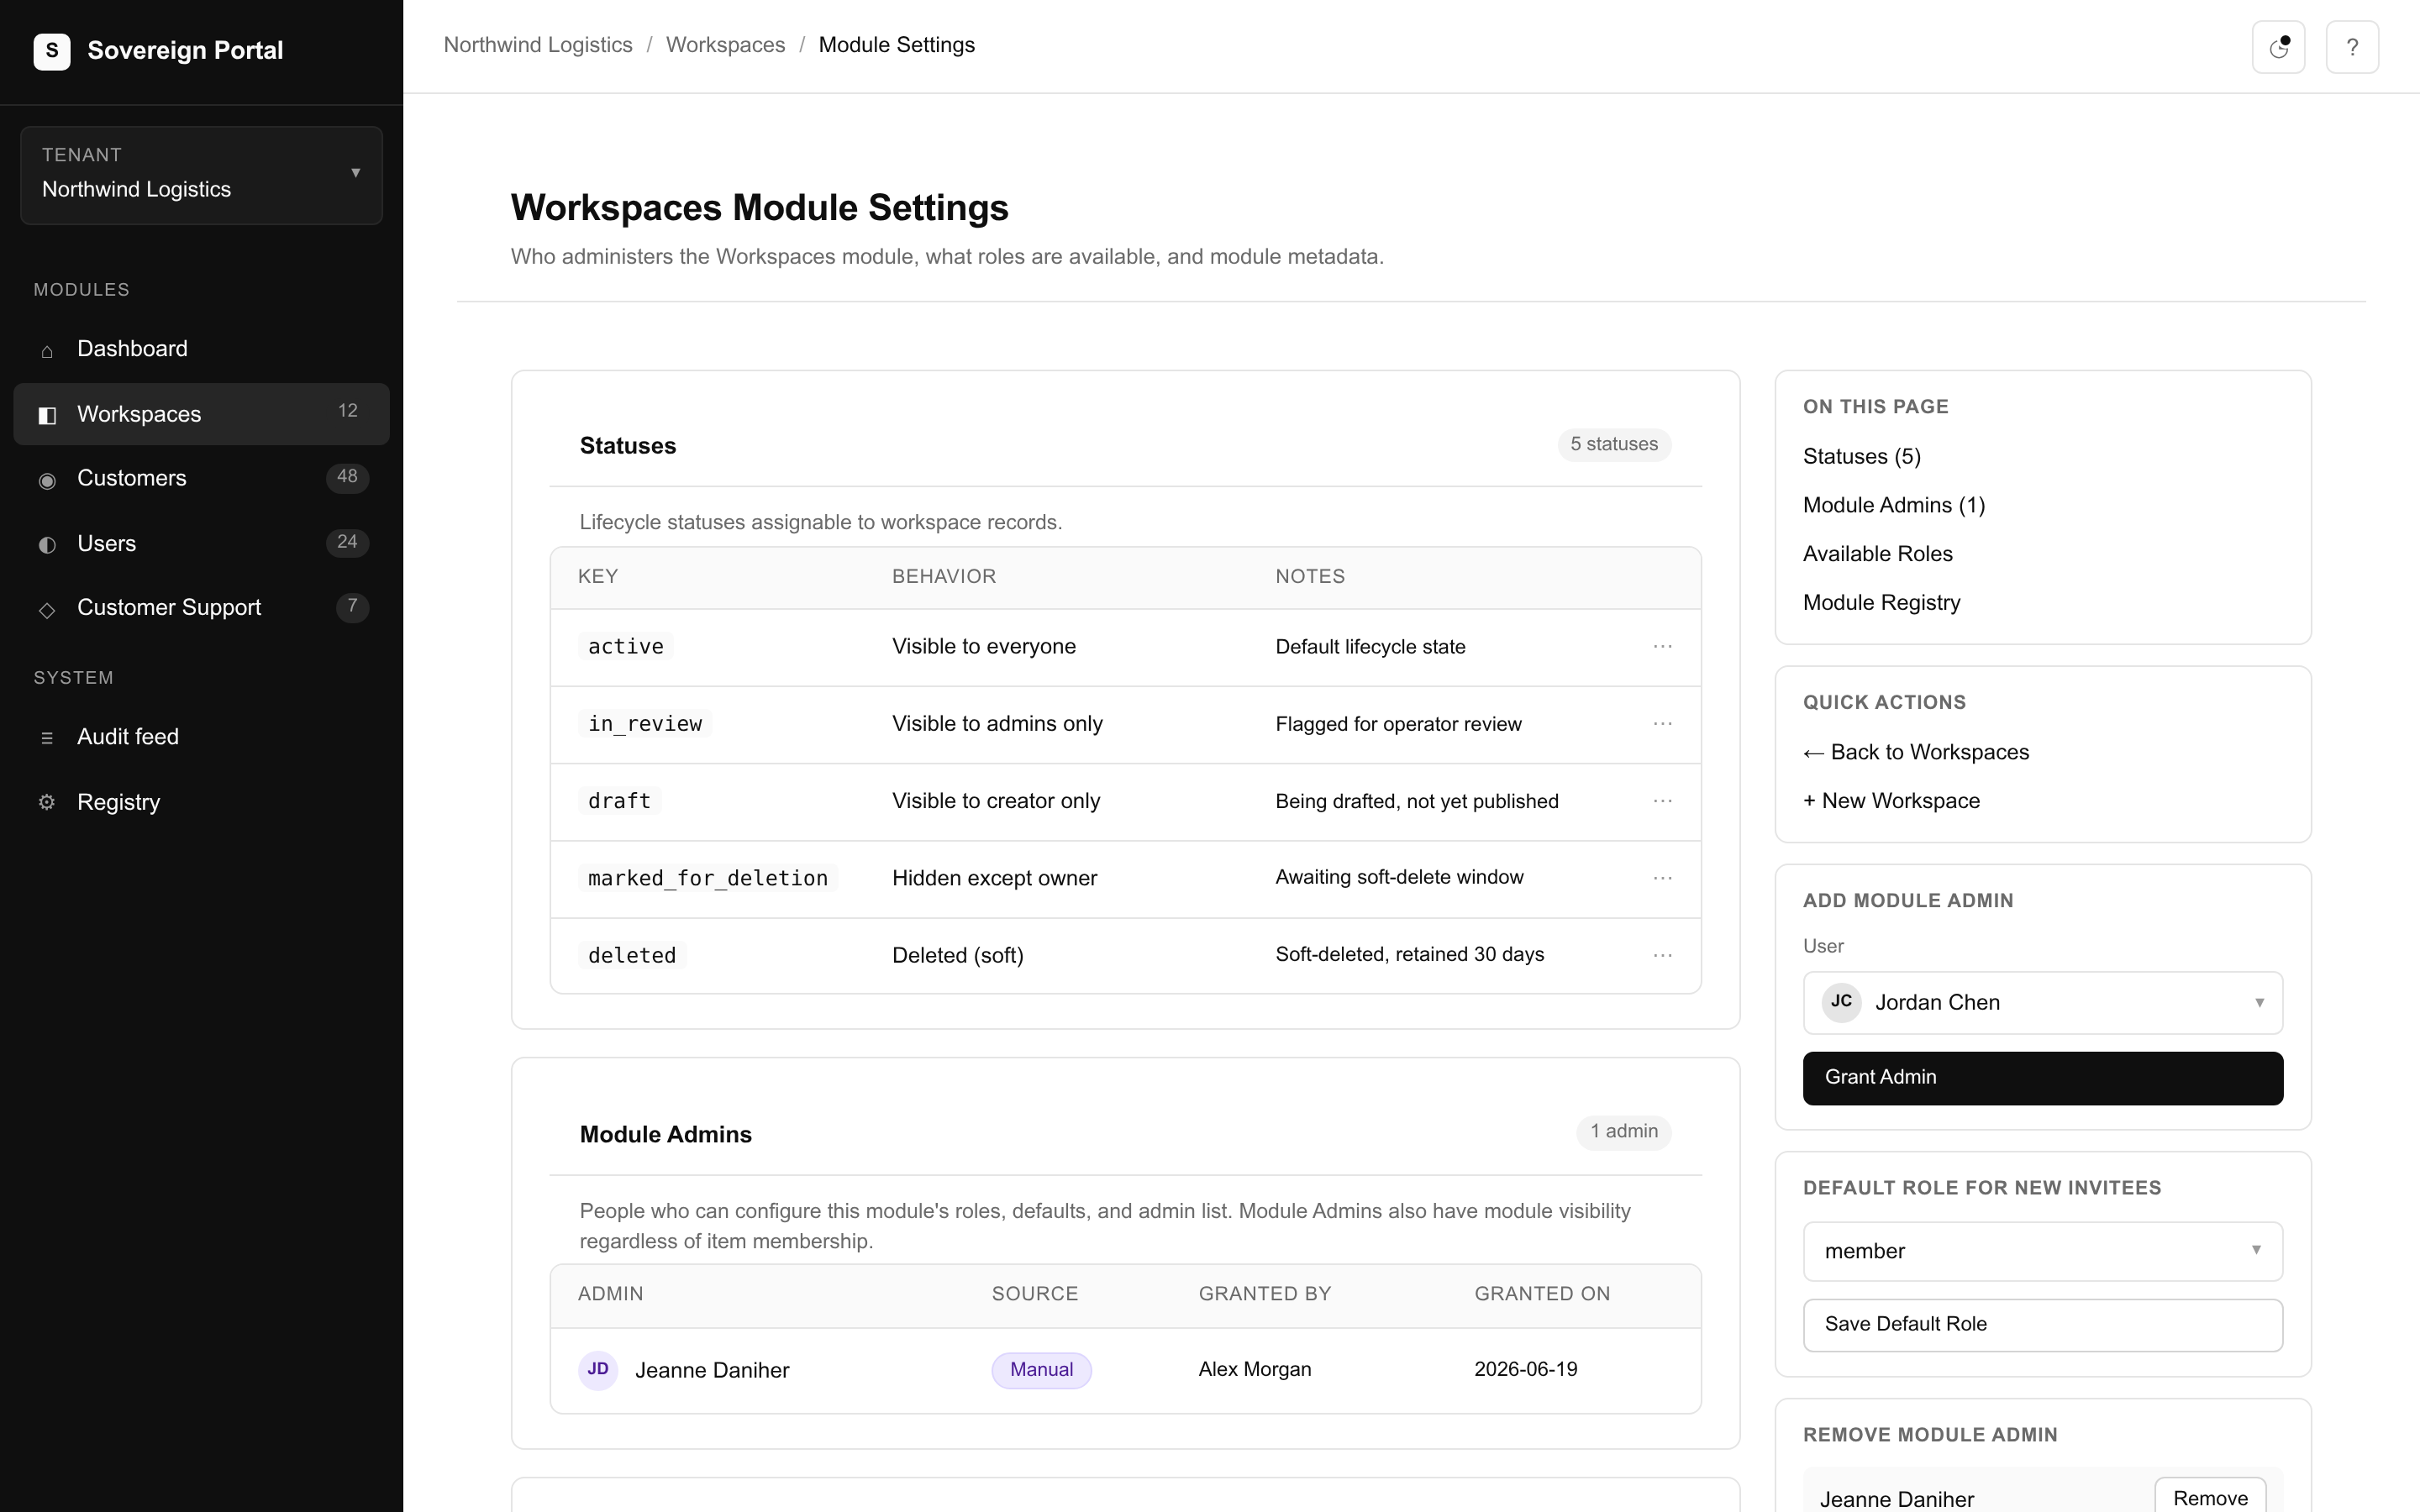
Task: Click Back to Workspaces quick action
Action: (1915, 752)
